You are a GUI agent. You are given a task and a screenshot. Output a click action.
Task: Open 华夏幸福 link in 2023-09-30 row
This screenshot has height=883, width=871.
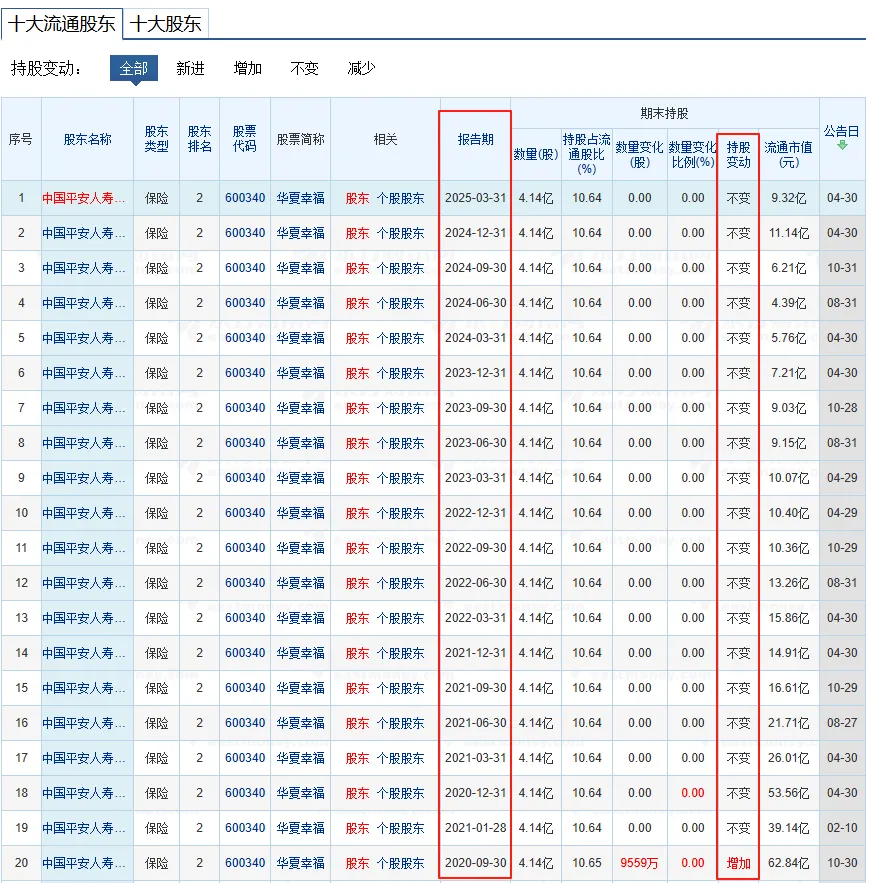coord(301,408)
